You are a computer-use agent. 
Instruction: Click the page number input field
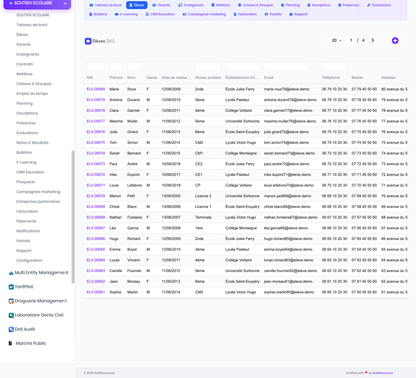click(x=351, y=40)
